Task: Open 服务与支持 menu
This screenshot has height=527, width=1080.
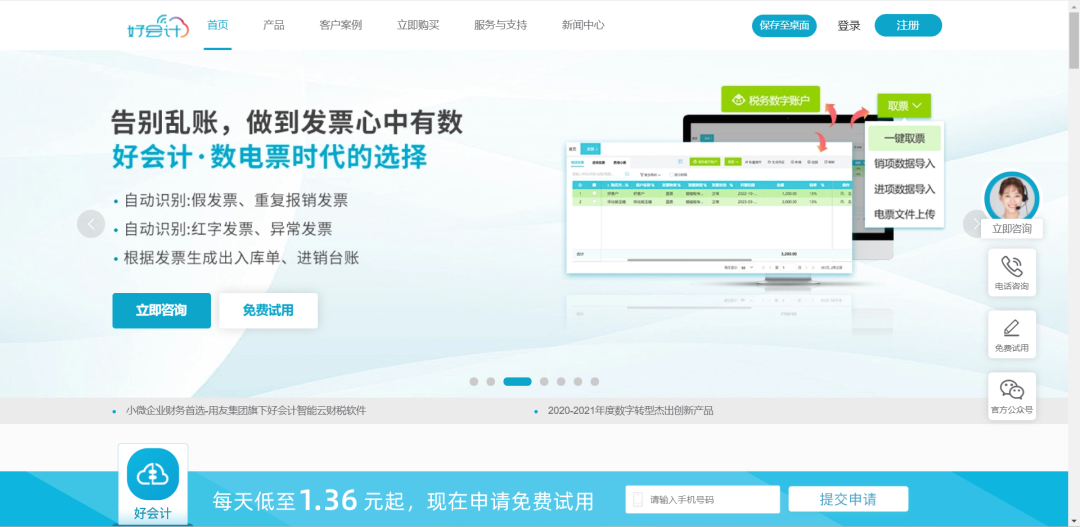Action: [500, 25]
